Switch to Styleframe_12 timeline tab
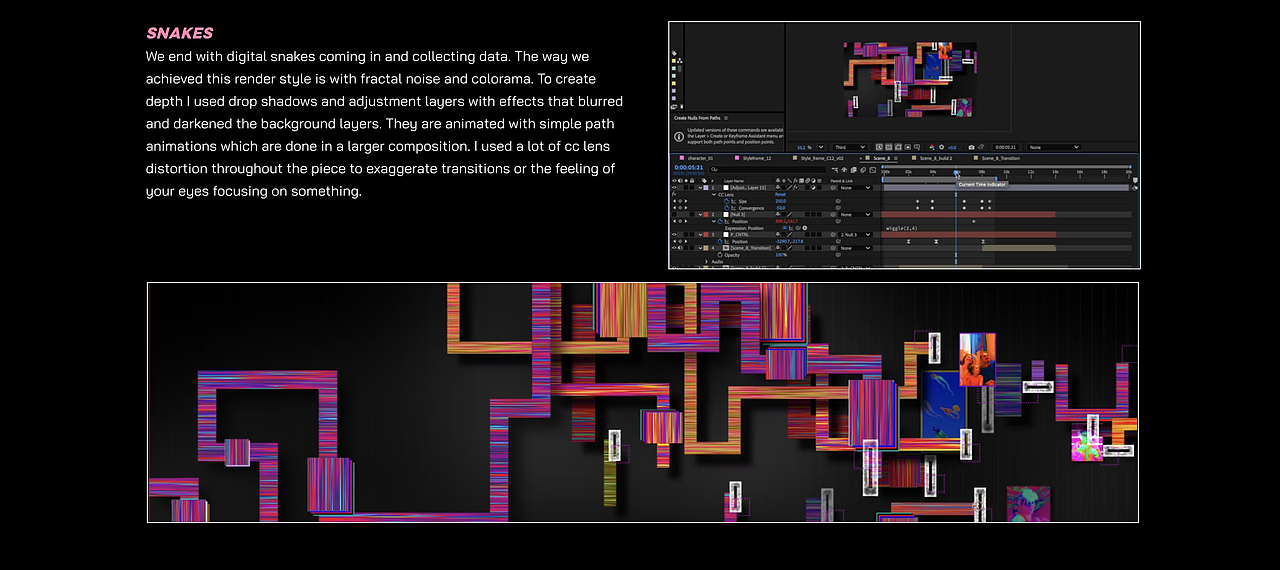1280x570 pixels. [x=757, y=158]
